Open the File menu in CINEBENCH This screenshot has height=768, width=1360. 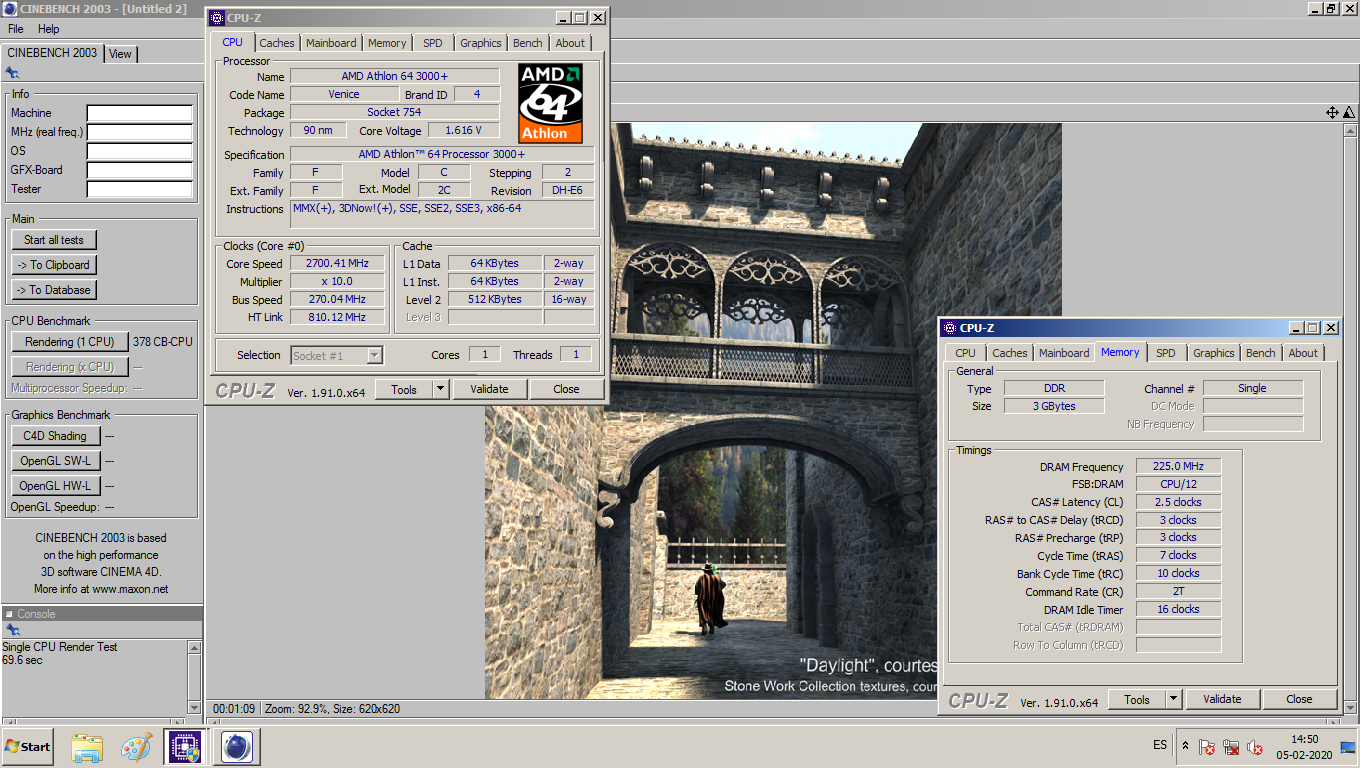point(16,29)
